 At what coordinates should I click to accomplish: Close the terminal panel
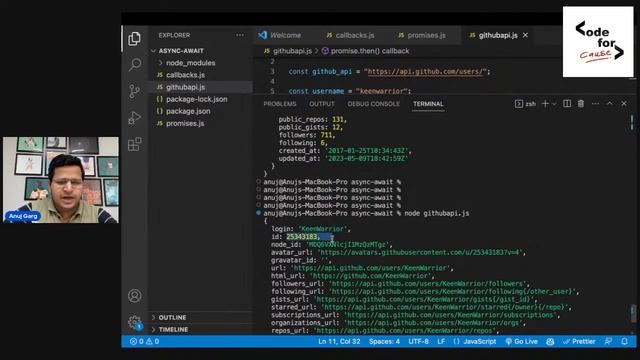pyautogui.click(x=624, y=104)
